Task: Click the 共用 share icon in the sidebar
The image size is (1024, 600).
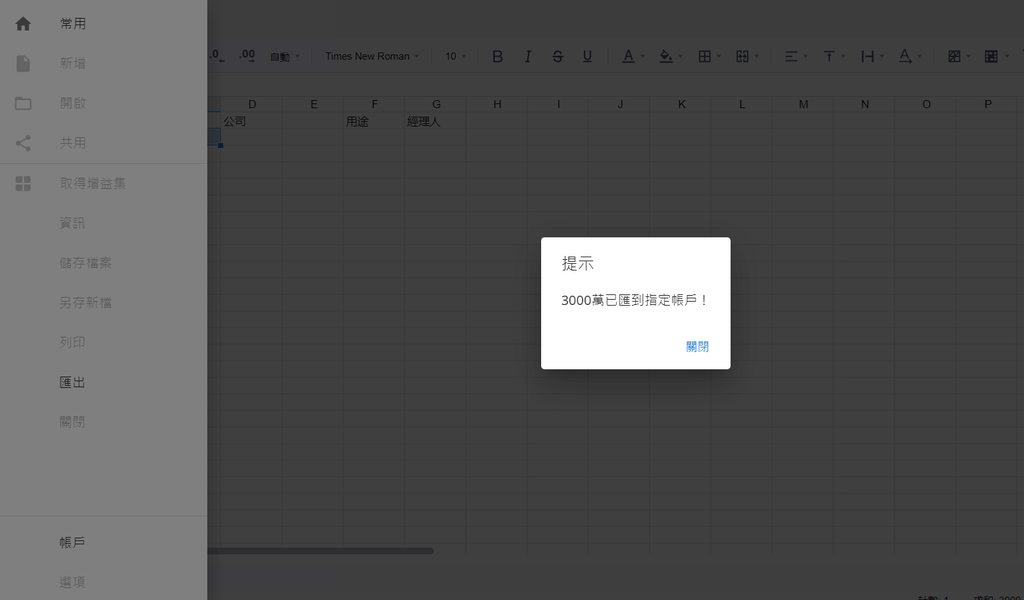Action: 22,142
